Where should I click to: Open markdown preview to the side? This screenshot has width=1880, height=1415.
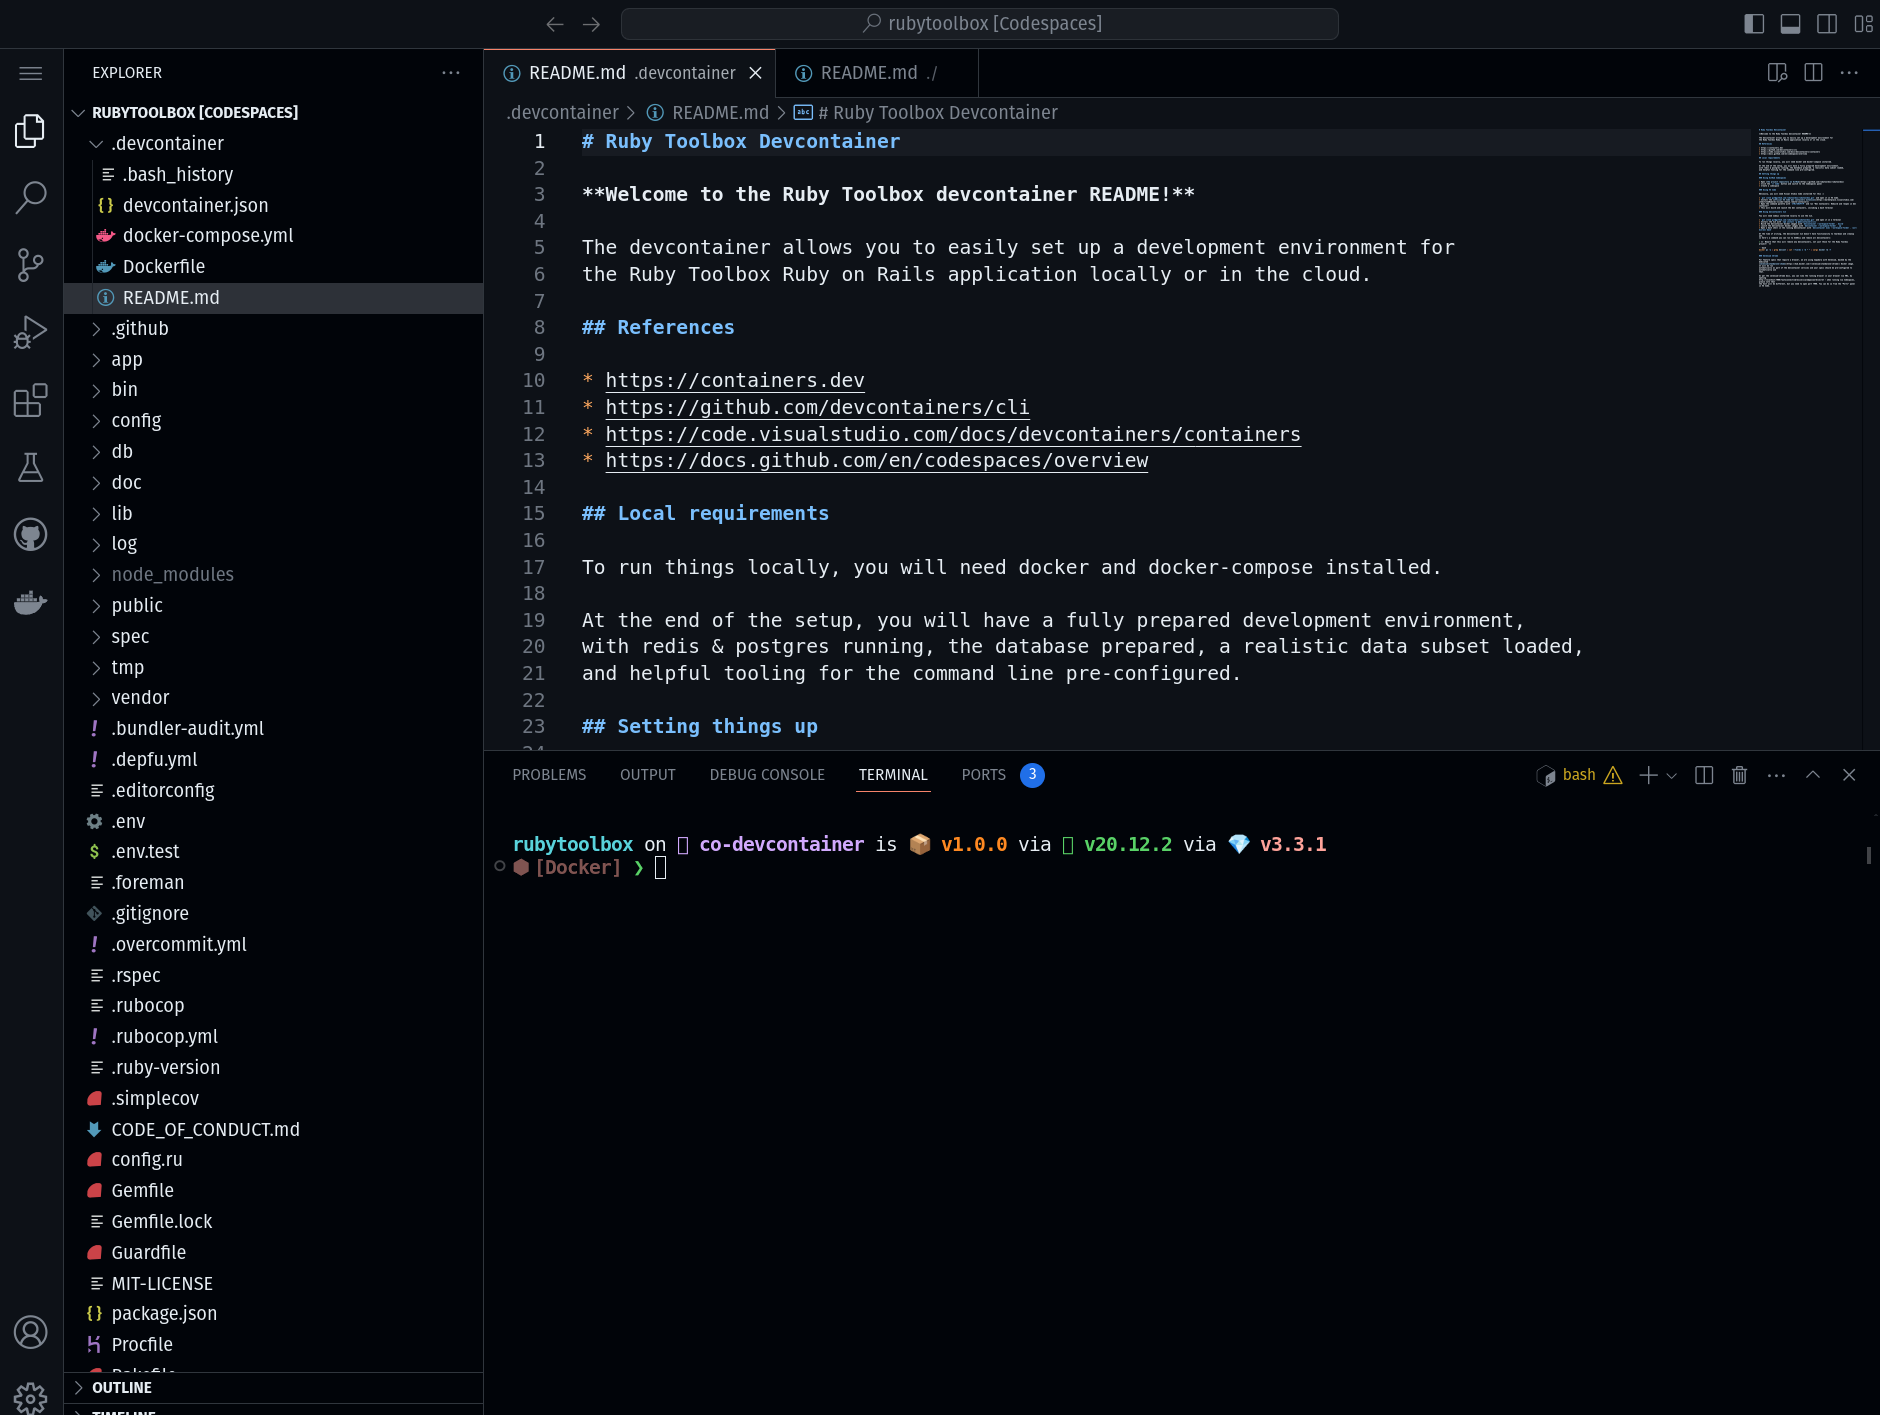(x=1777, y=73)
